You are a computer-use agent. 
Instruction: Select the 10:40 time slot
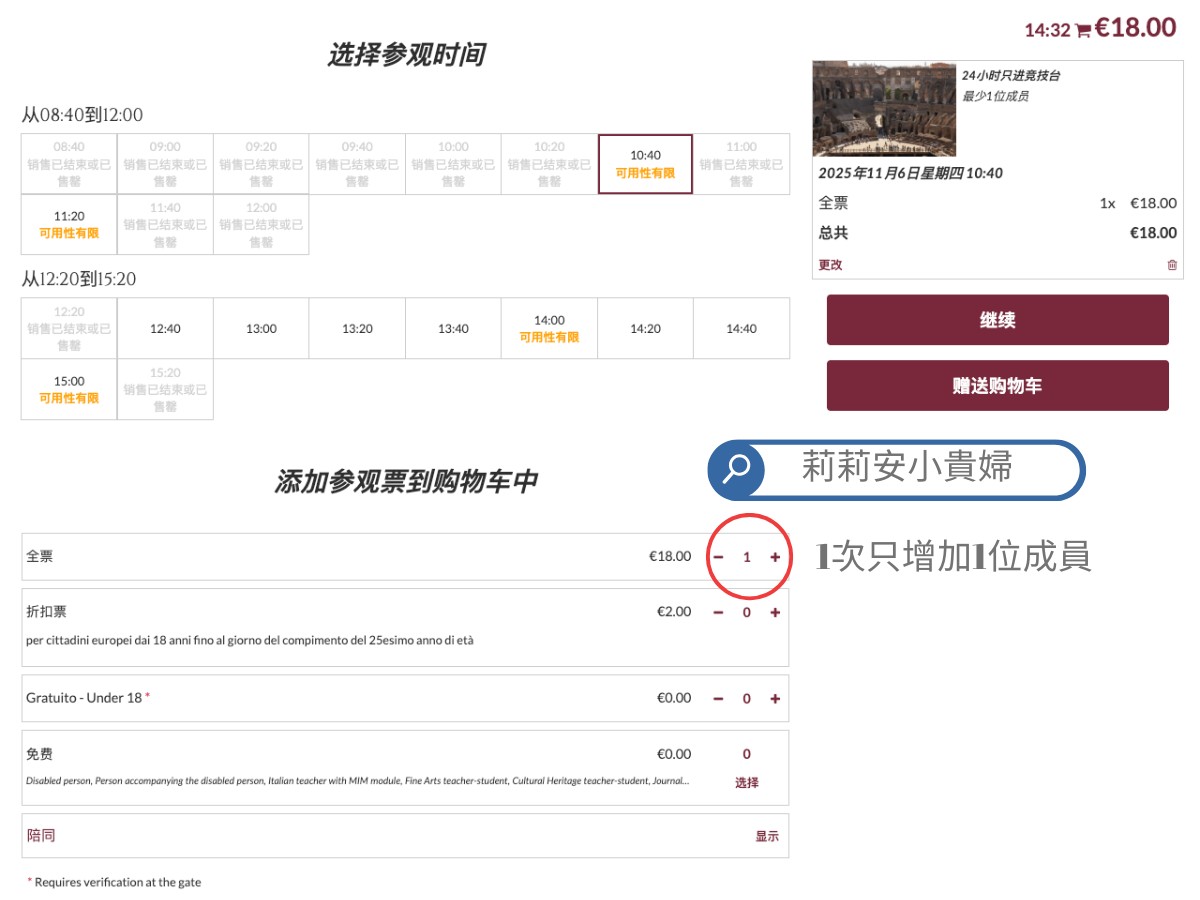[x=645, y=164]
